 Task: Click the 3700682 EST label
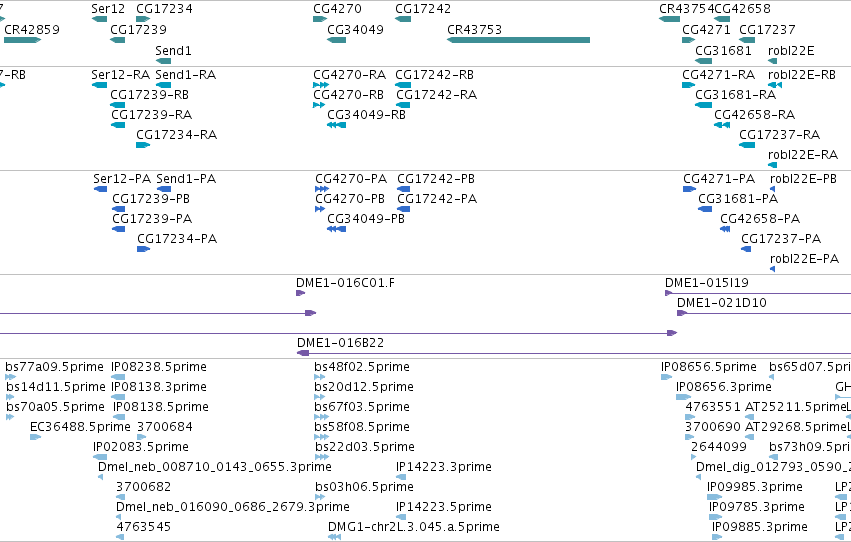pyautogui.click(x=143, y=487)
